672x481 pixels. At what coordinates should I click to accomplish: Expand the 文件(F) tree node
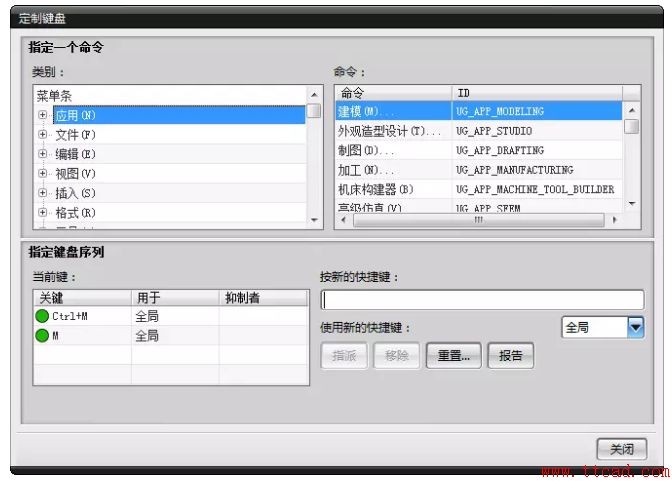[42, 134]
